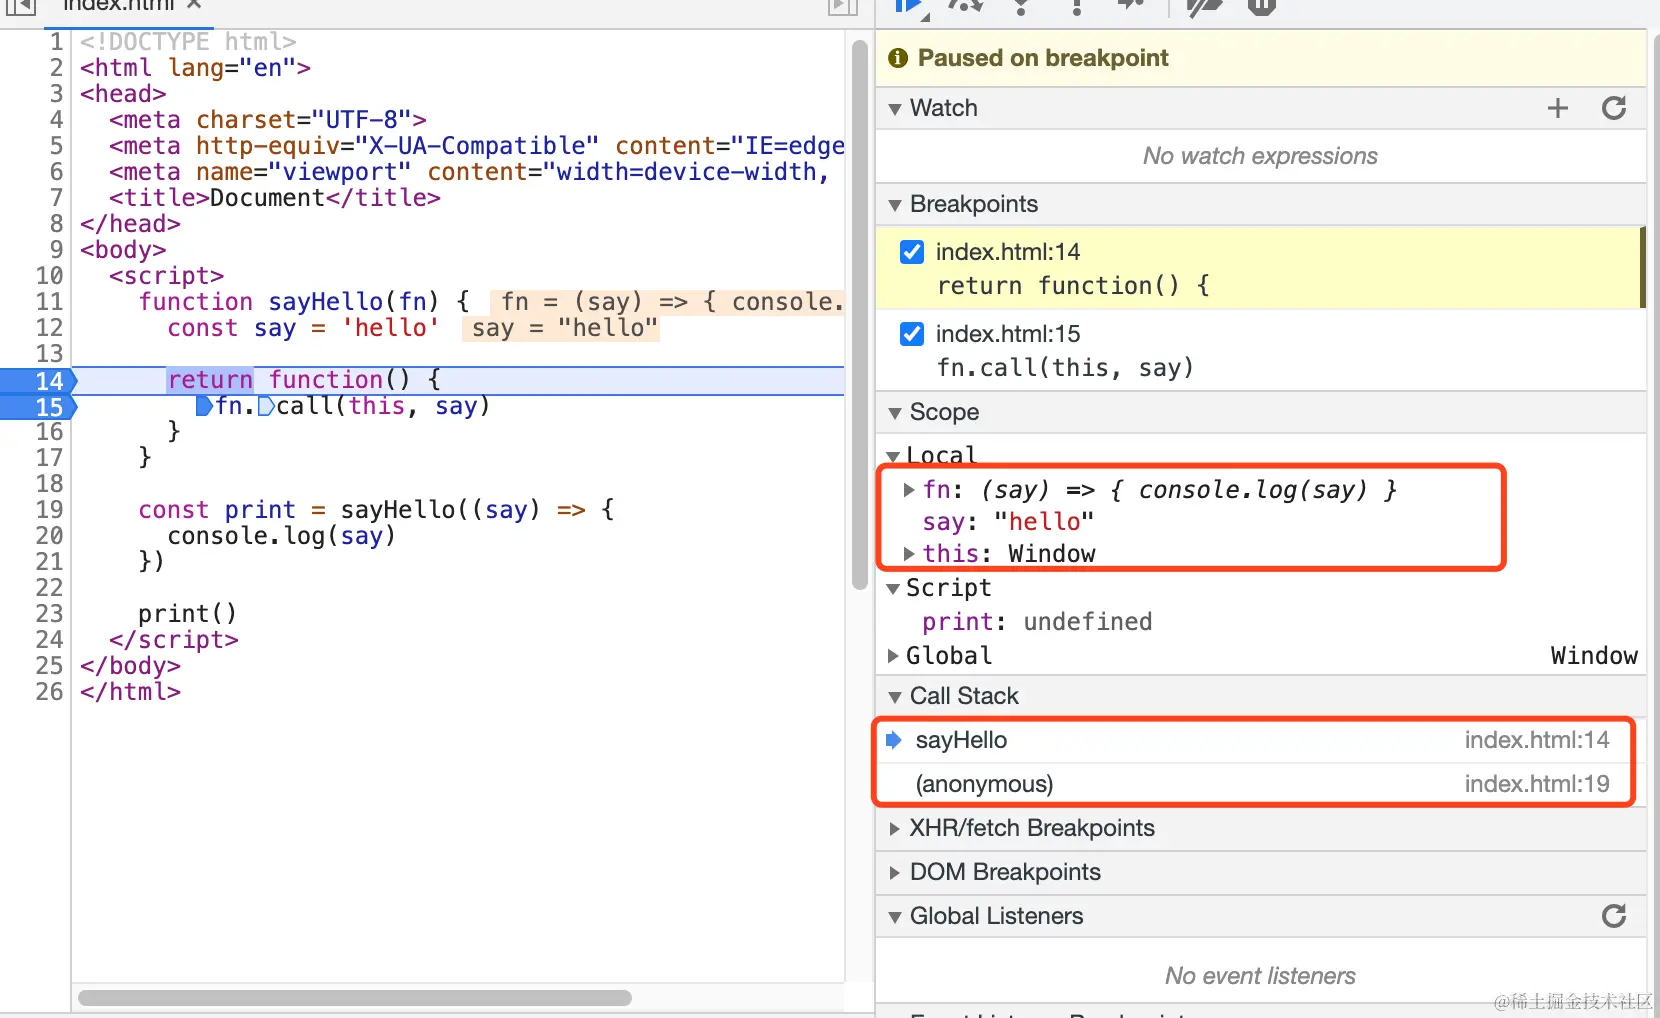
Task: Collapse the Scope section
Action: click(x=895, y=413)
